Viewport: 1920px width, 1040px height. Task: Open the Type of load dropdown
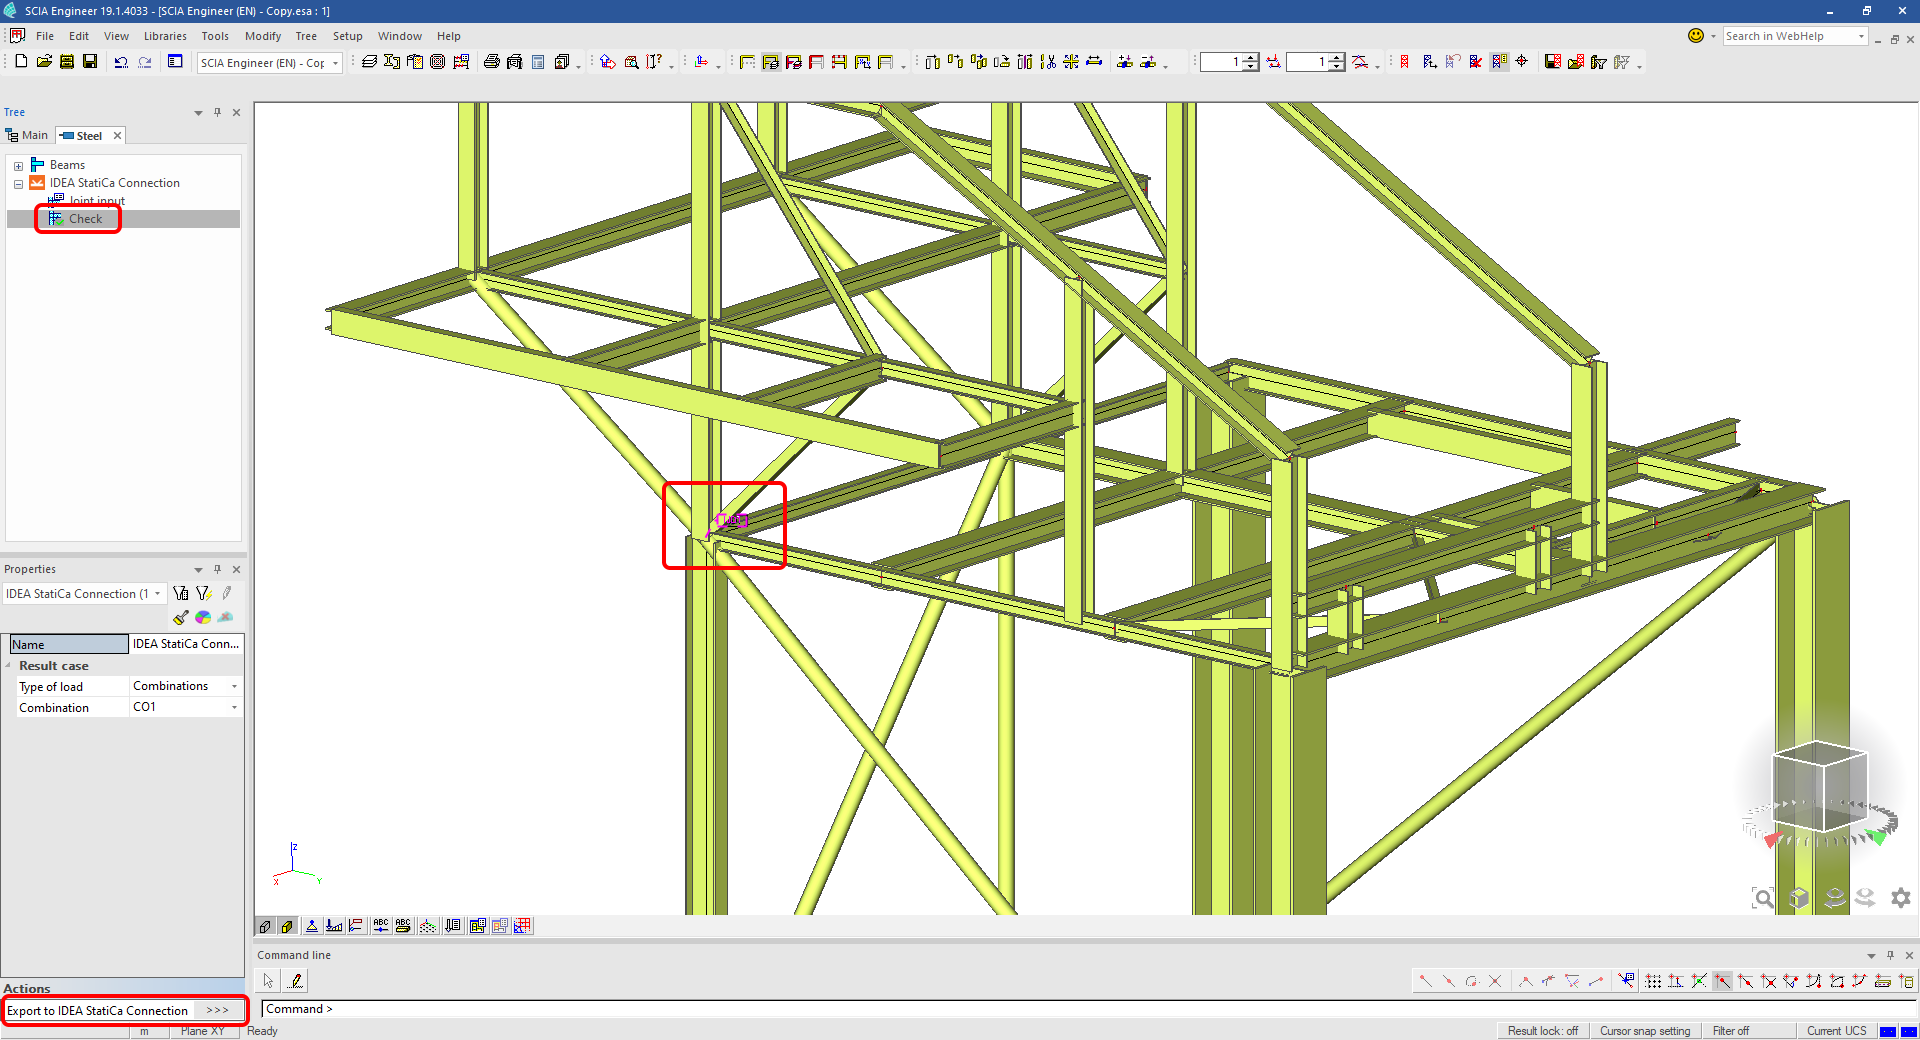pos(234,687)
